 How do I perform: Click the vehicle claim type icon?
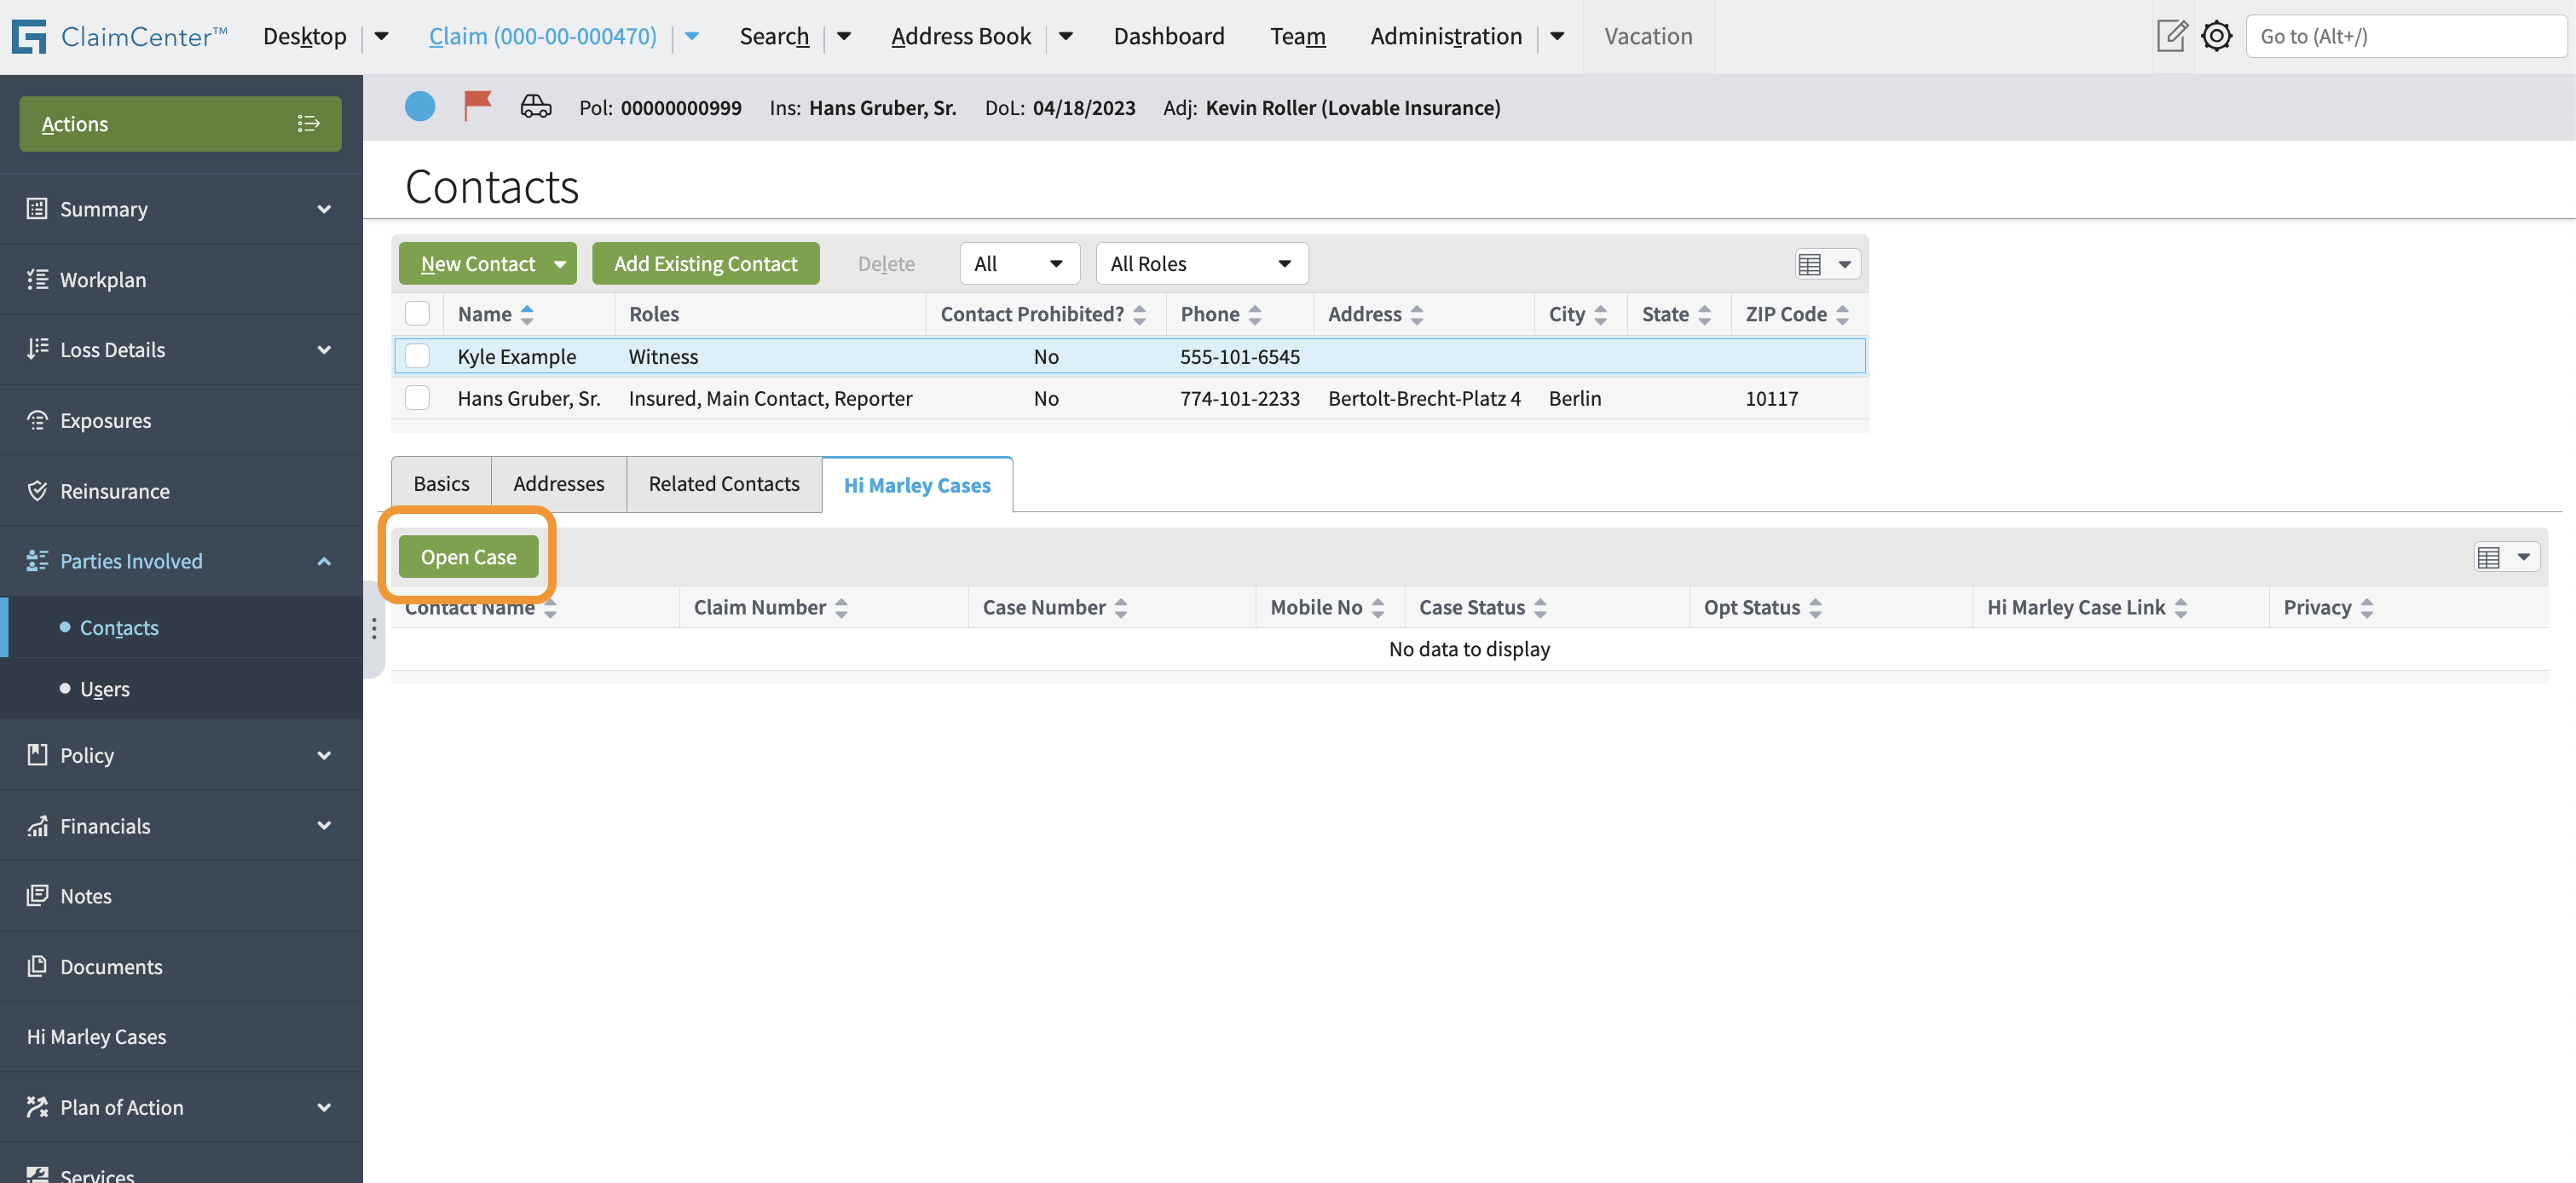(x=536, y=106)
